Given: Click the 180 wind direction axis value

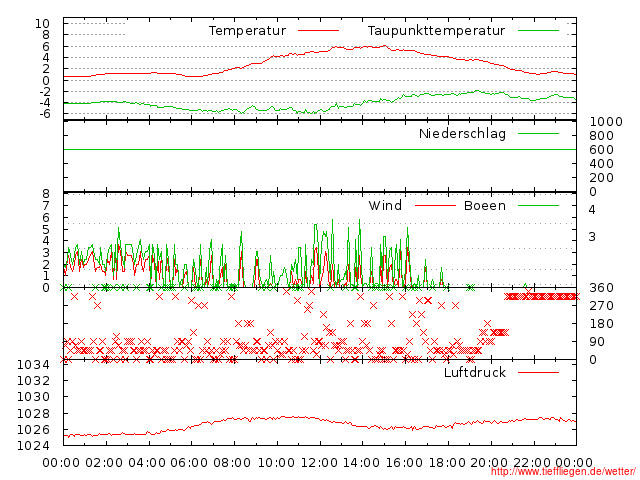Looking at the screenshot, I should [x=602, y=324].
